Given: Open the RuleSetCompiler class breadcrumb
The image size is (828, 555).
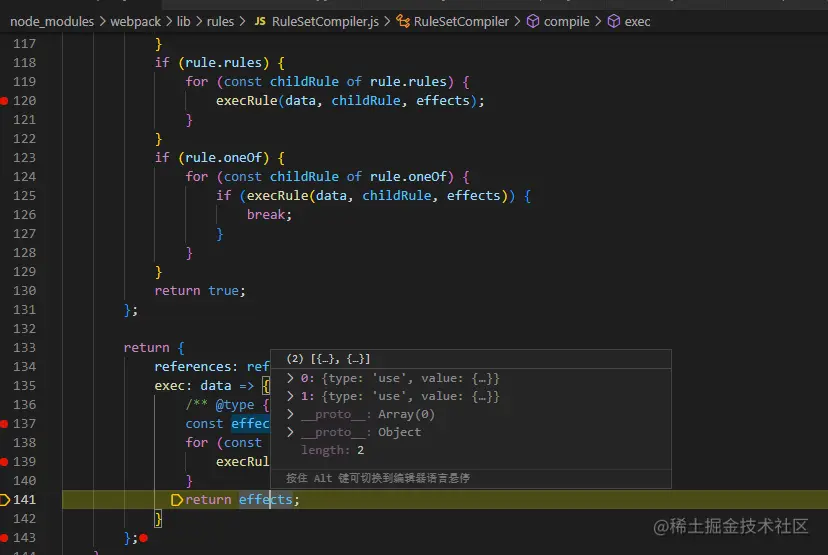Looking at the screenshot, I should [461, 22].
